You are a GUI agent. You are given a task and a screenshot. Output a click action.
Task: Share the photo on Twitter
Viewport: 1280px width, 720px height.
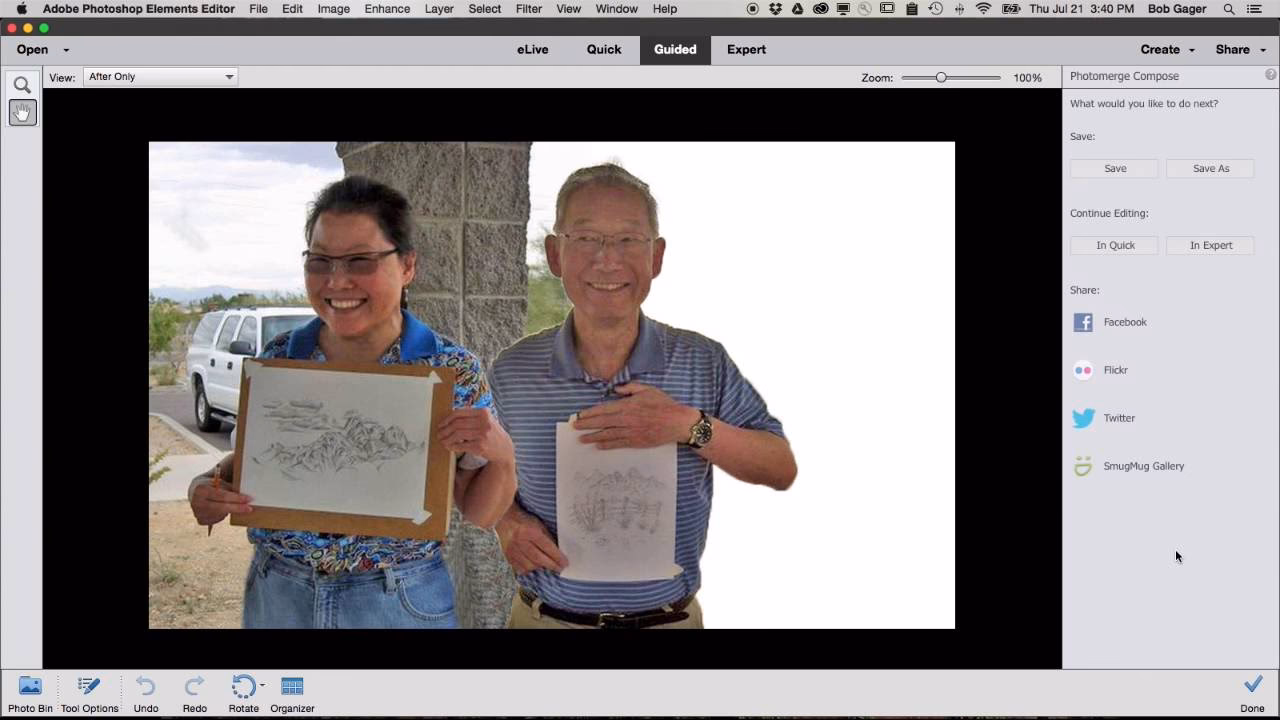tap(1110, 418)
